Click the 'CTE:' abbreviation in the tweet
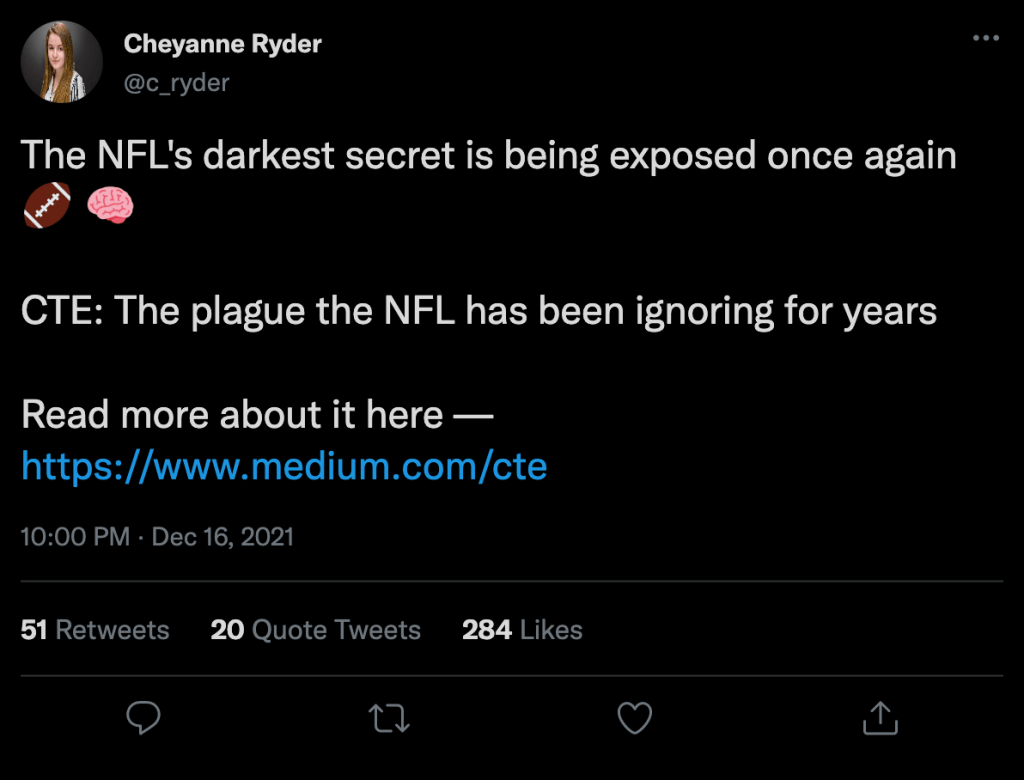1024x780 pixels. pos(62,311)
